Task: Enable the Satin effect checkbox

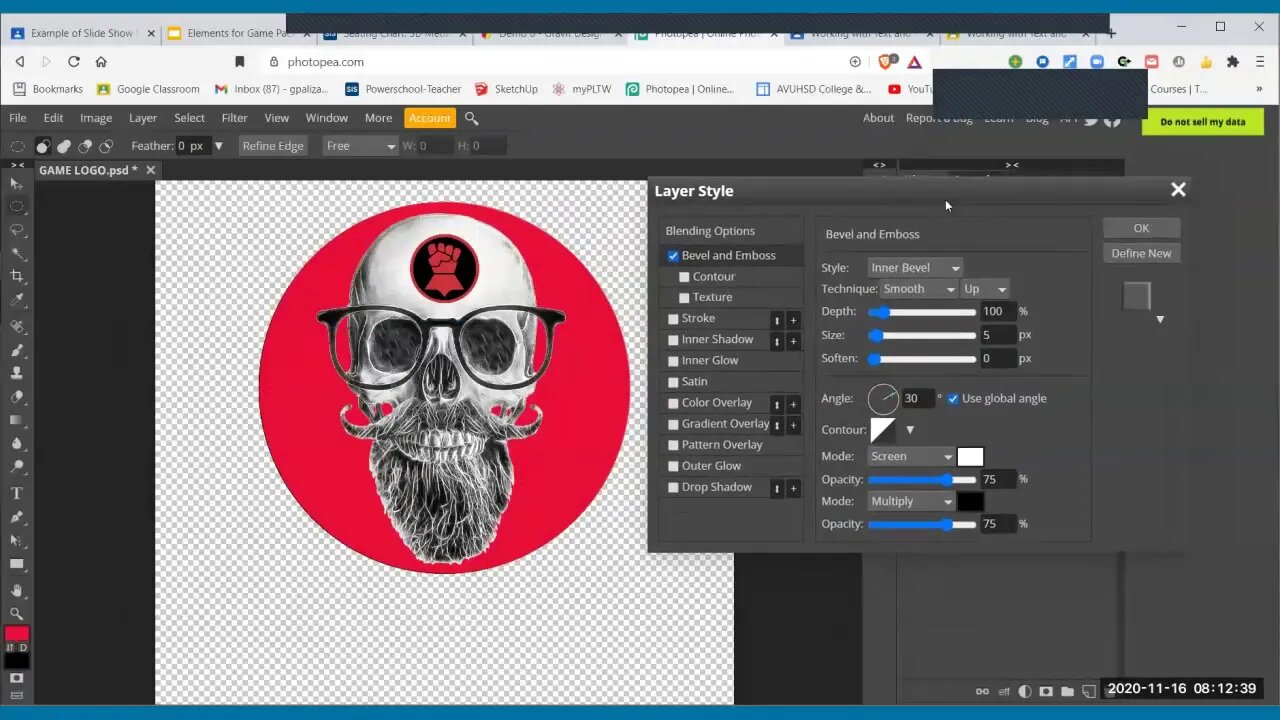Action: coord(673,382)
